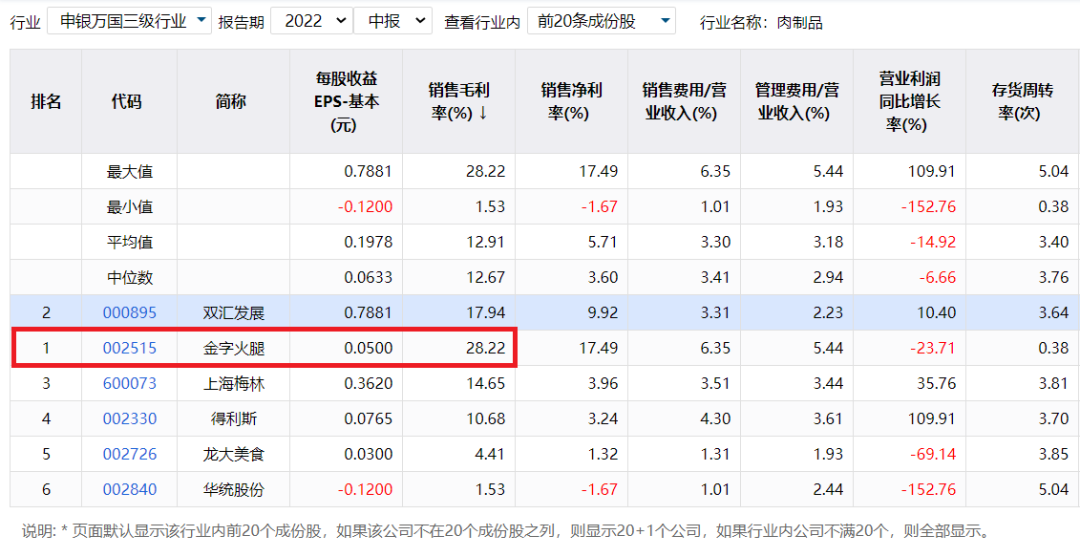Open the 申银万国三级行业 industry dropdown
Viewport: 1080px width, 557px height.
pyautogui.click(x=129, y=21)
